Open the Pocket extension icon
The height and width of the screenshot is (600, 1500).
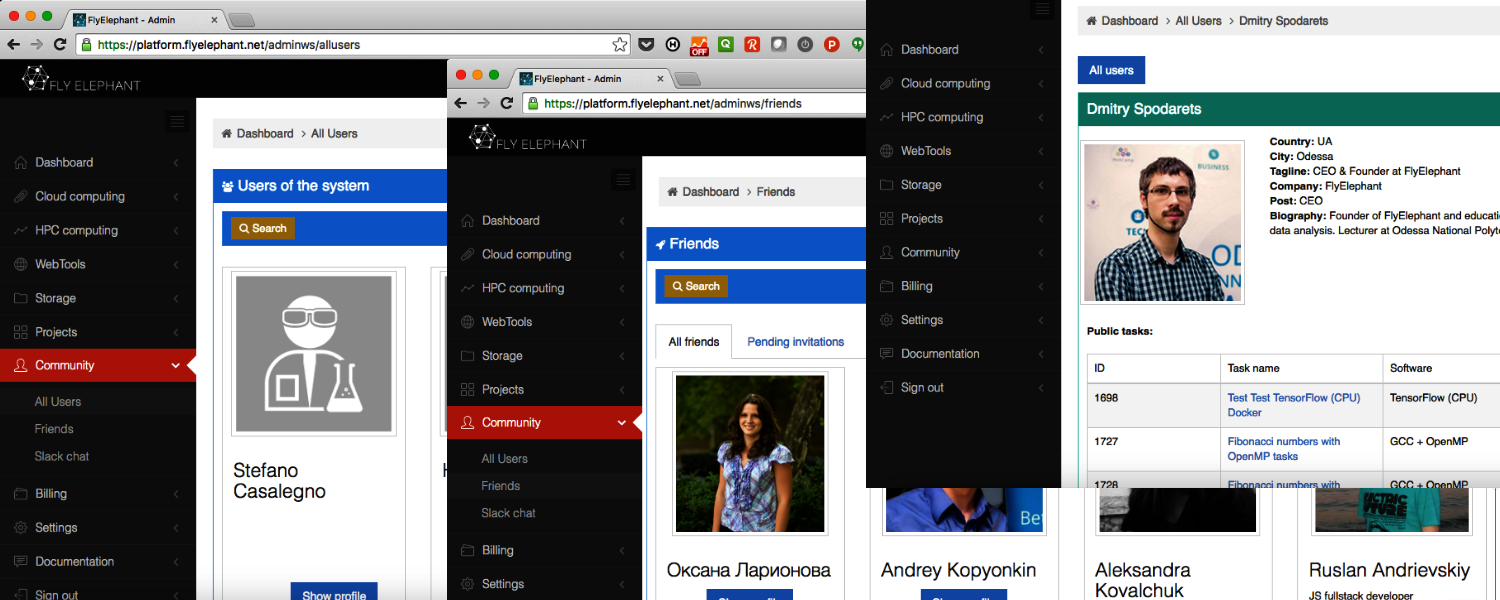[647, 44]
